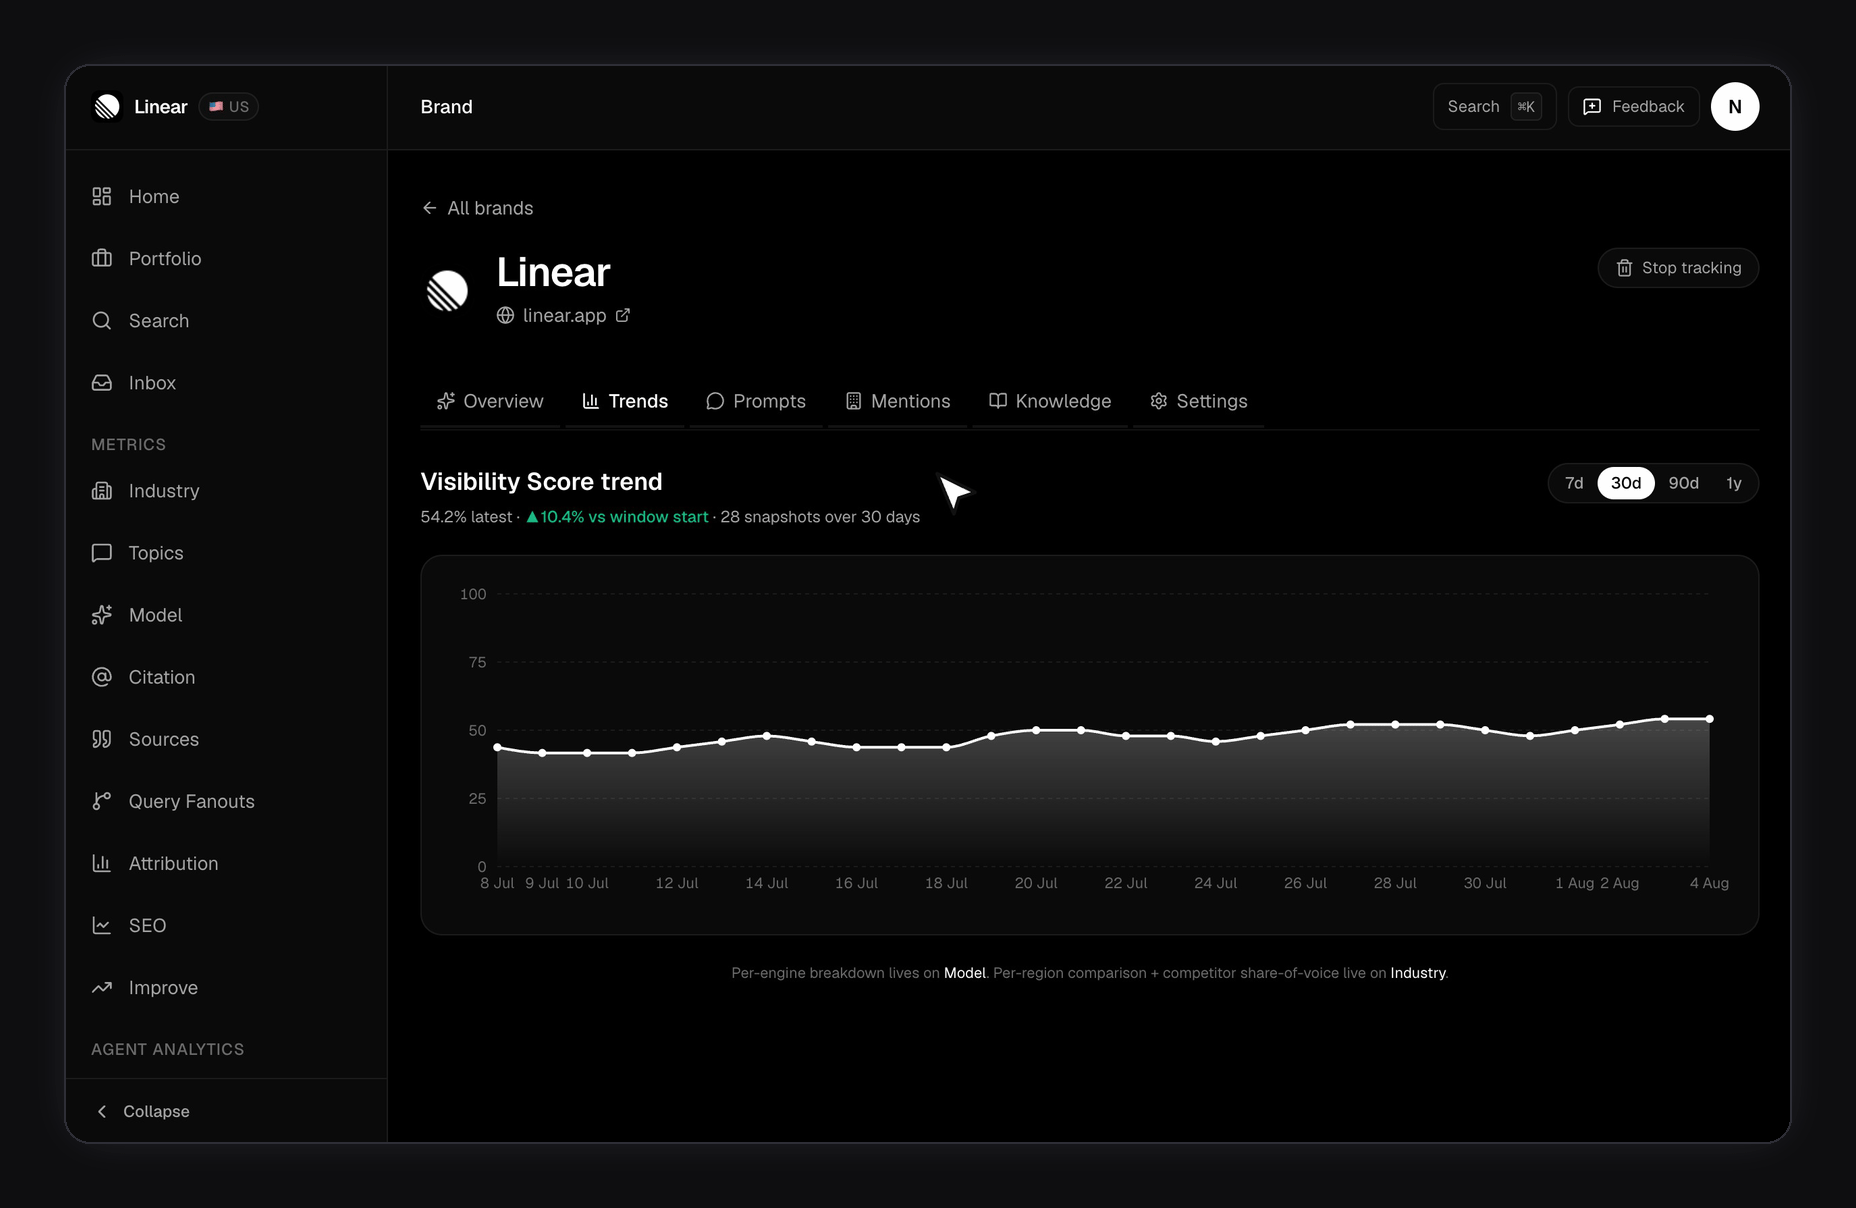Open Query Fanouts page
The height and width of the screenshot is (1208, 1856).
tap(226, 801)
